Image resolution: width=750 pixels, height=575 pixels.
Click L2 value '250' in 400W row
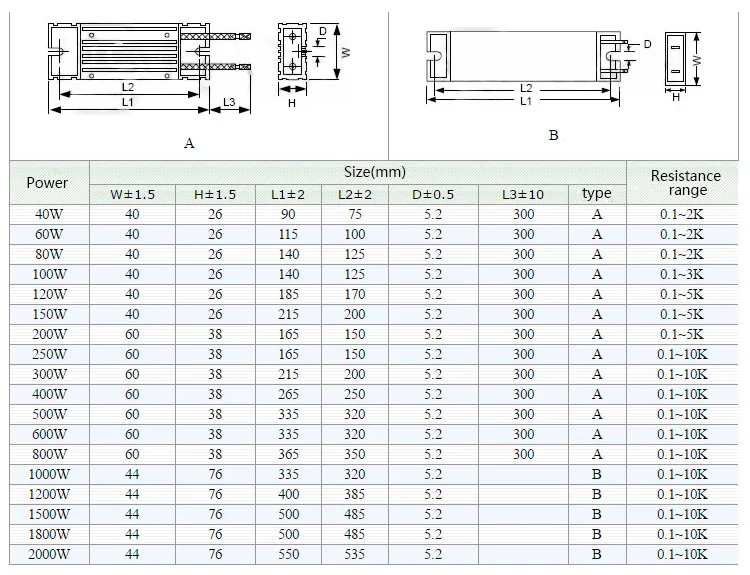tap(355, 395)
